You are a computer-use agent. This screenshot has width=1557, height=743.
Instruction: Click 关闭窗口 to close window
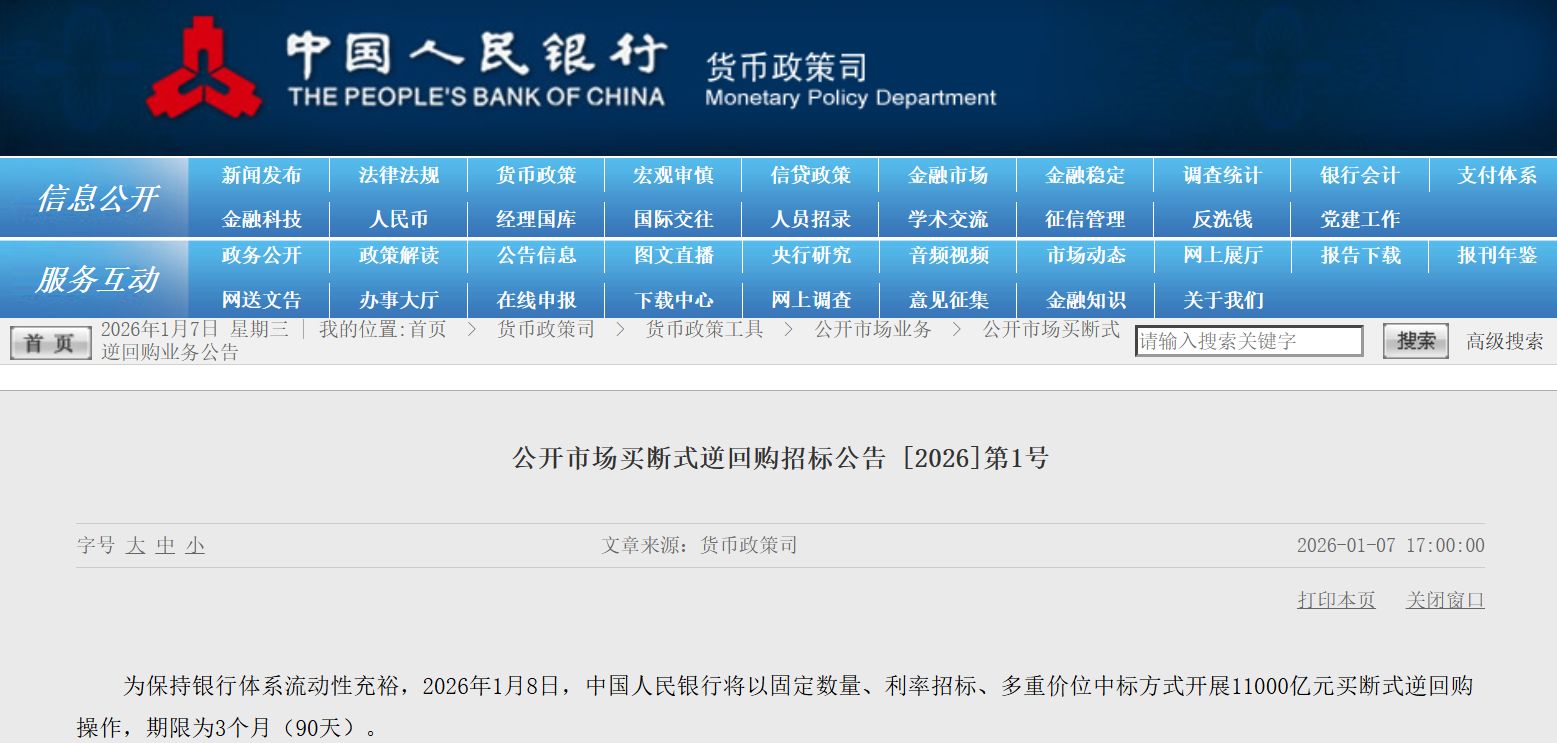click(x=1445, y=600)
